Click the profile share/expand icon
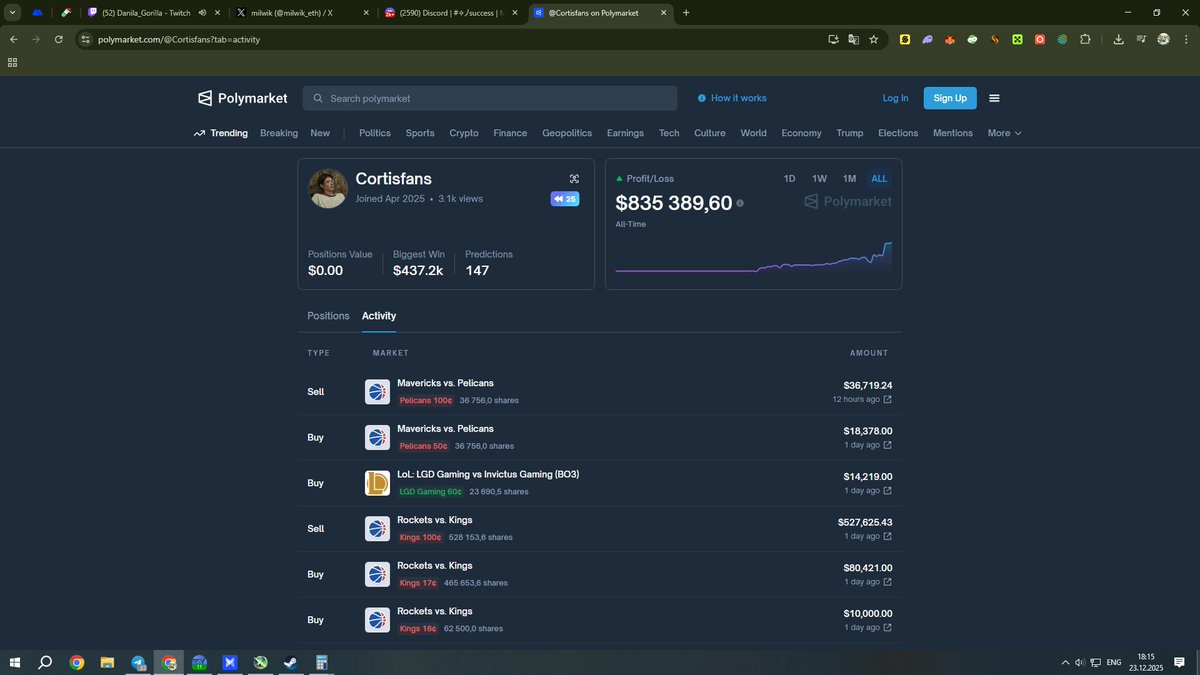The width and height of the screenshot is (1200, 675). [574, 179]
